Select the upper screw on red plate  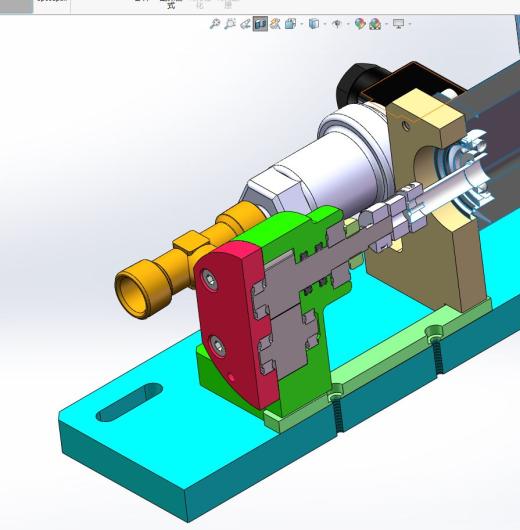pos(209,280)
